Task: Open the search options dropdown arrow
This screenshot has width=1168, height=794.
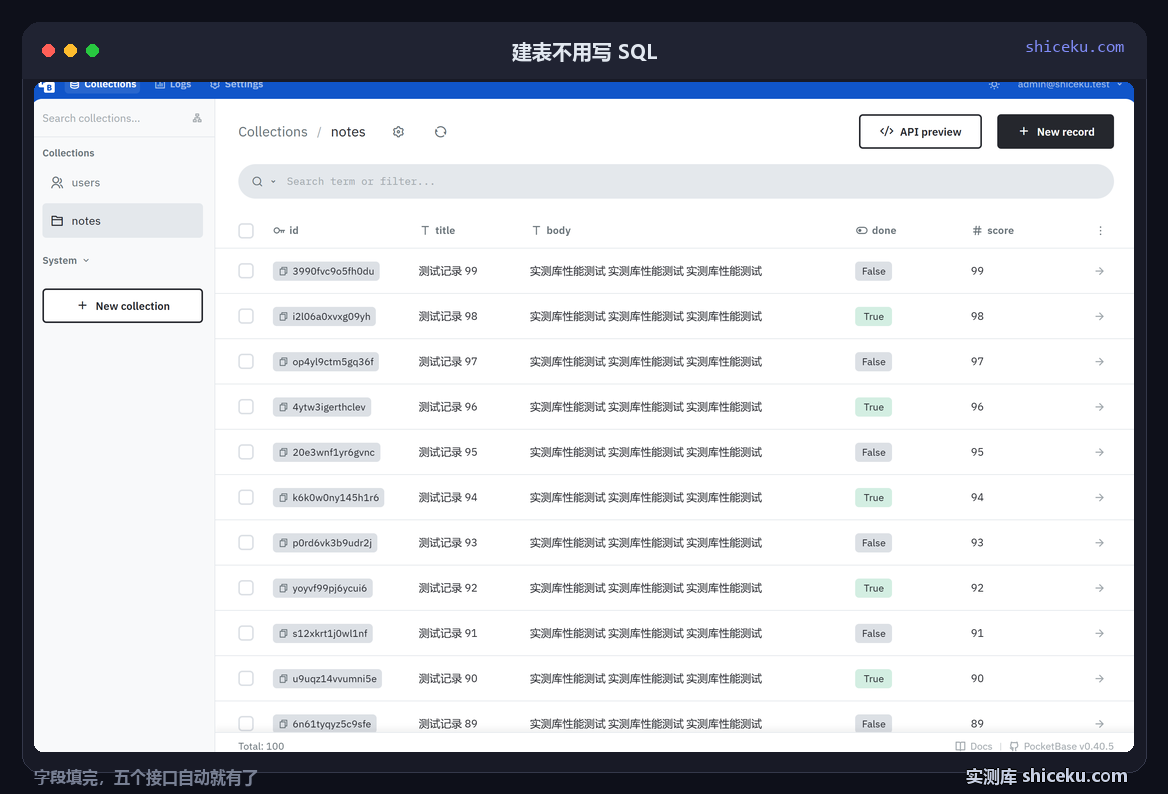Action: coord(273,182)
